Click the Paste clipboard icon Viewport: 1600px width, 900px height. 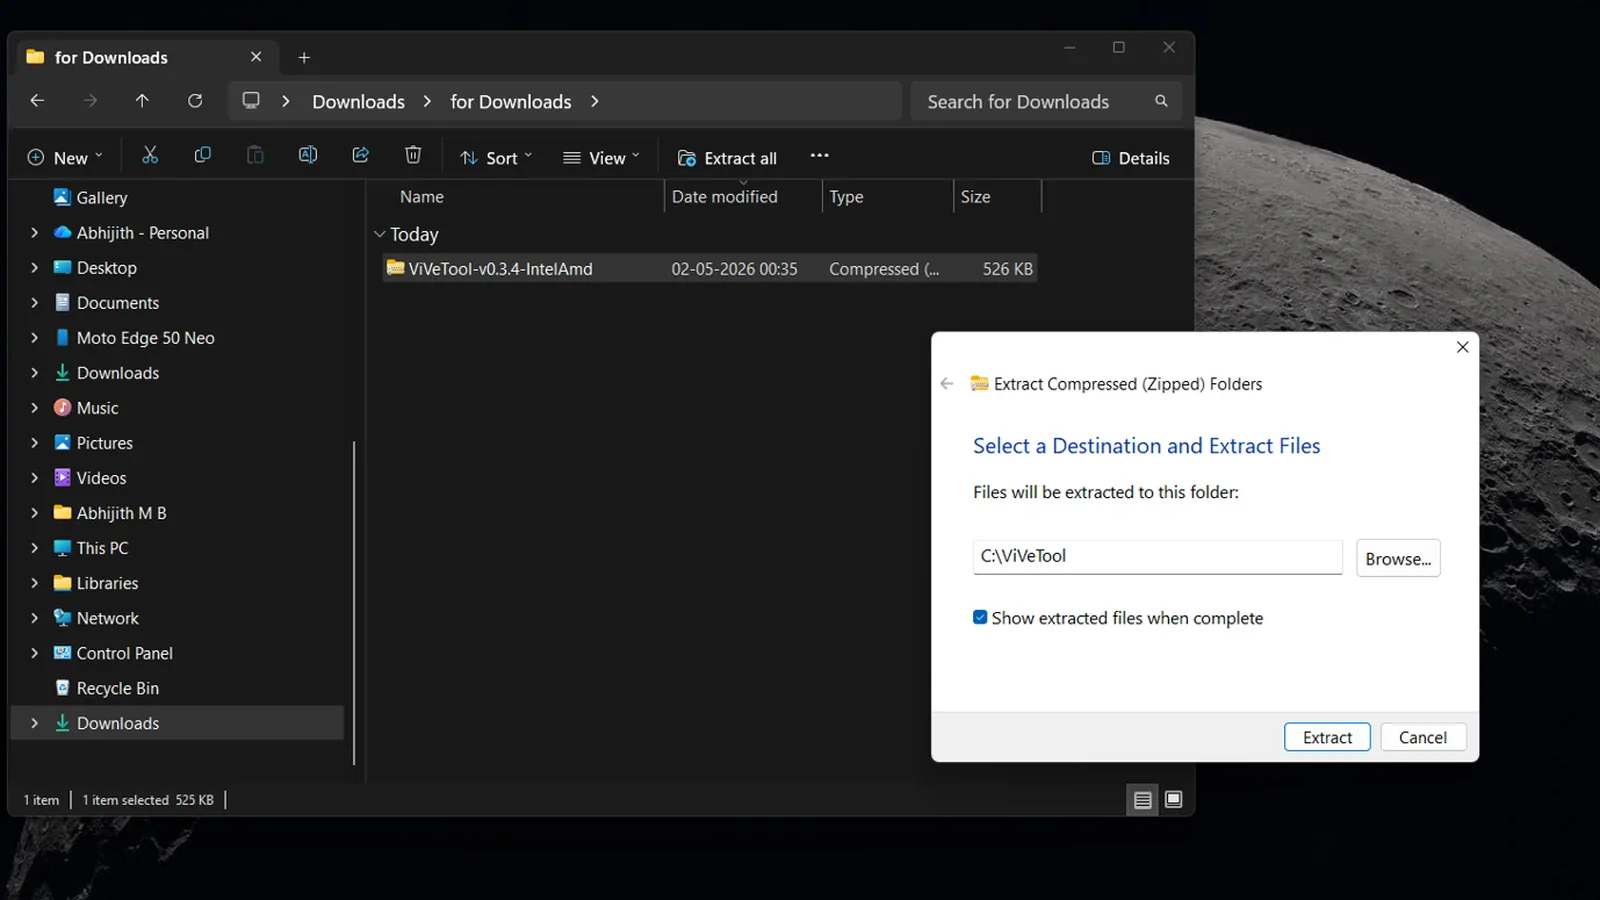[x=255, y=155]
